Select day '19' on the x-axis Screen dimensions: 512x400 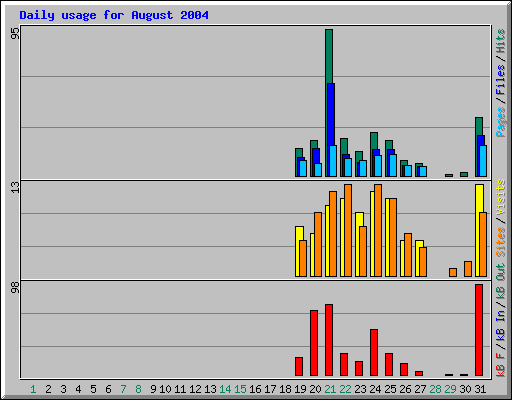pyautogui.click(x=300, y=389)
